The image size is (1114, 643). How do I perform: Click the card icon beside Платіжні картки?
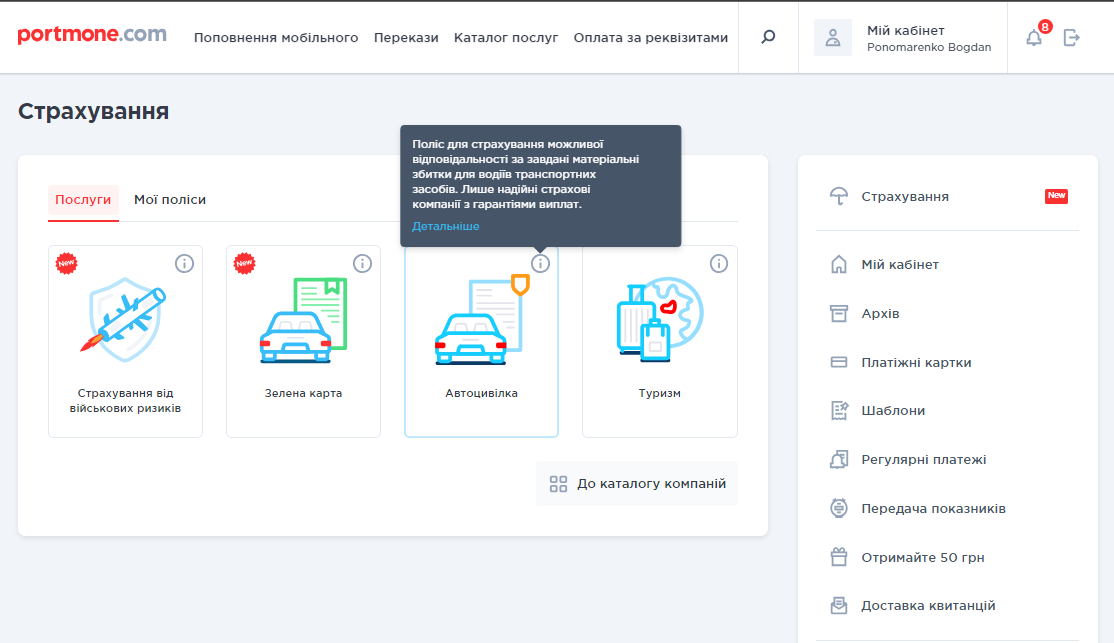tap(839, 362)
